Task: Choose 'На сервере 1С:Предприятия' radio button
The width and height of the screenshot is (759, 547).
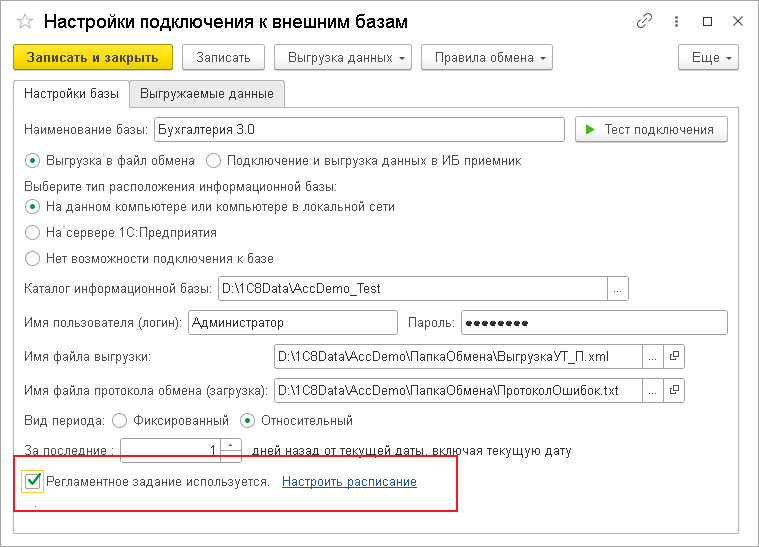Action: (x=33, y=232)
